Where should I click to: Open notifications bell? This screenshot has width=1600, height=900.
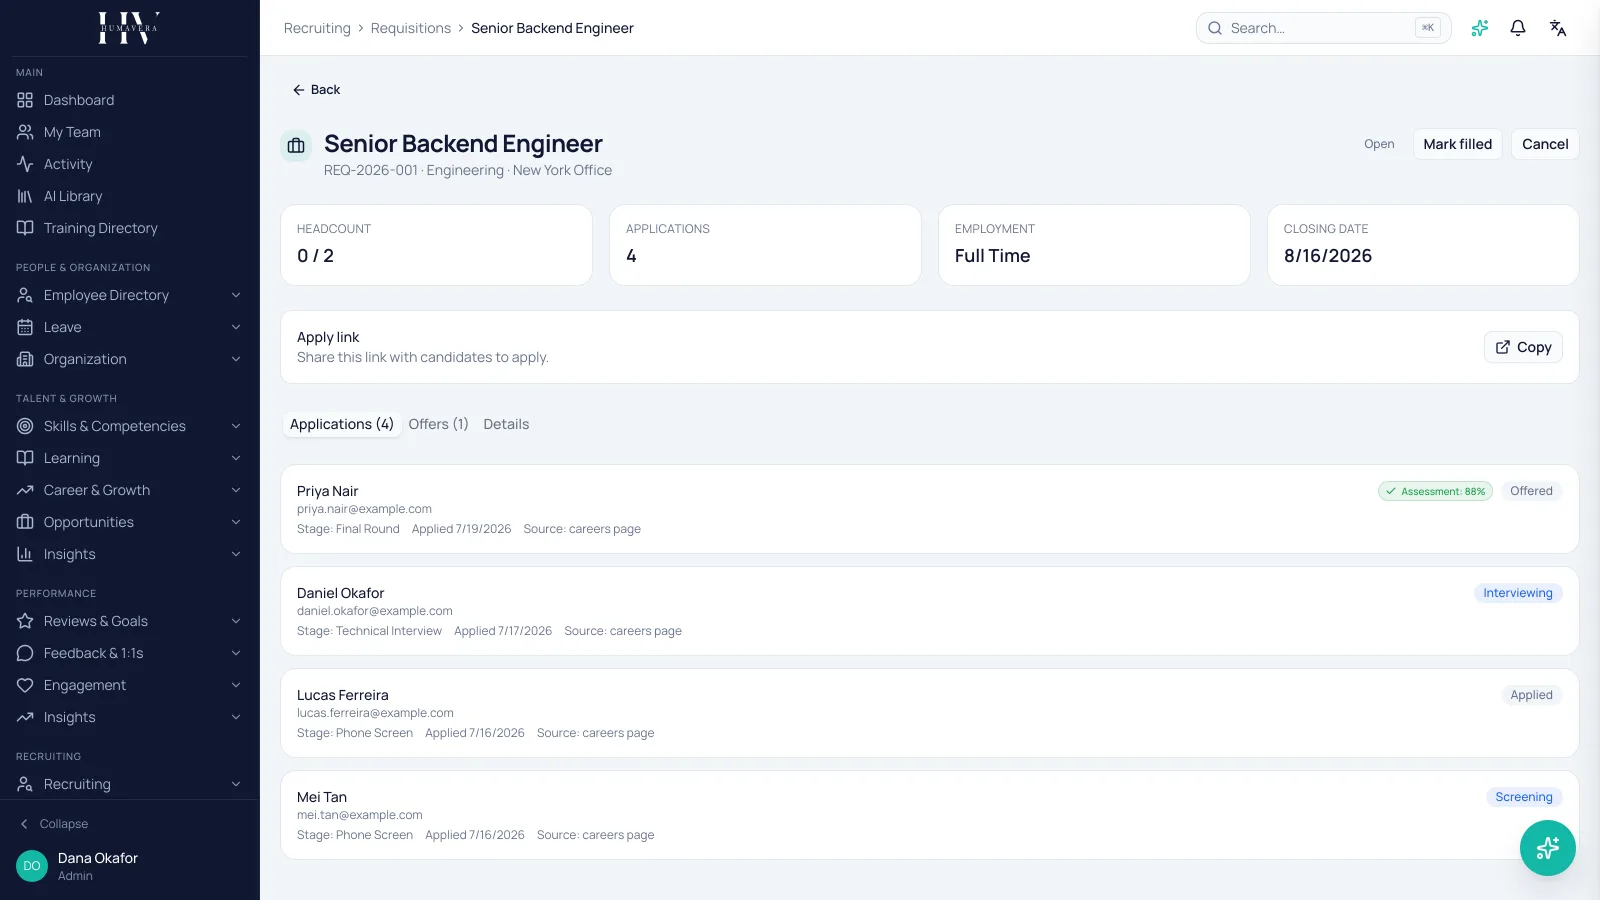click(x=1518, y=28)
